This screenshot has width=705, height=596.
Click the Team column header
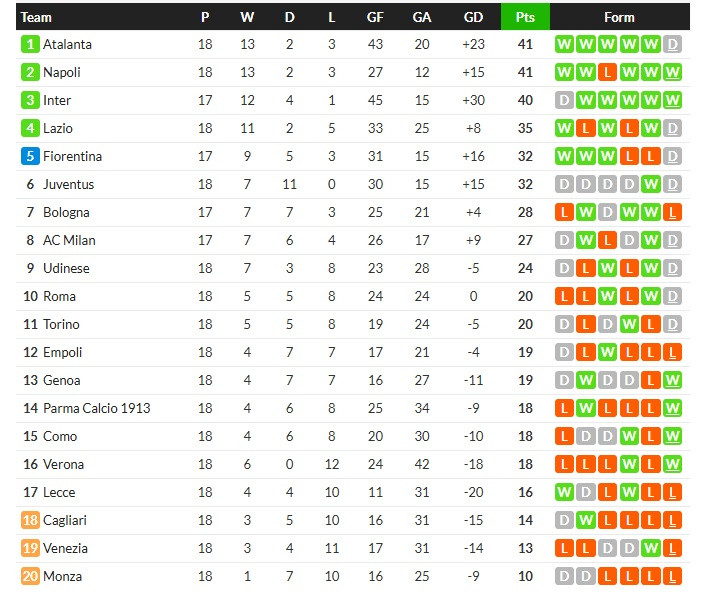click(x=37, y=17)
